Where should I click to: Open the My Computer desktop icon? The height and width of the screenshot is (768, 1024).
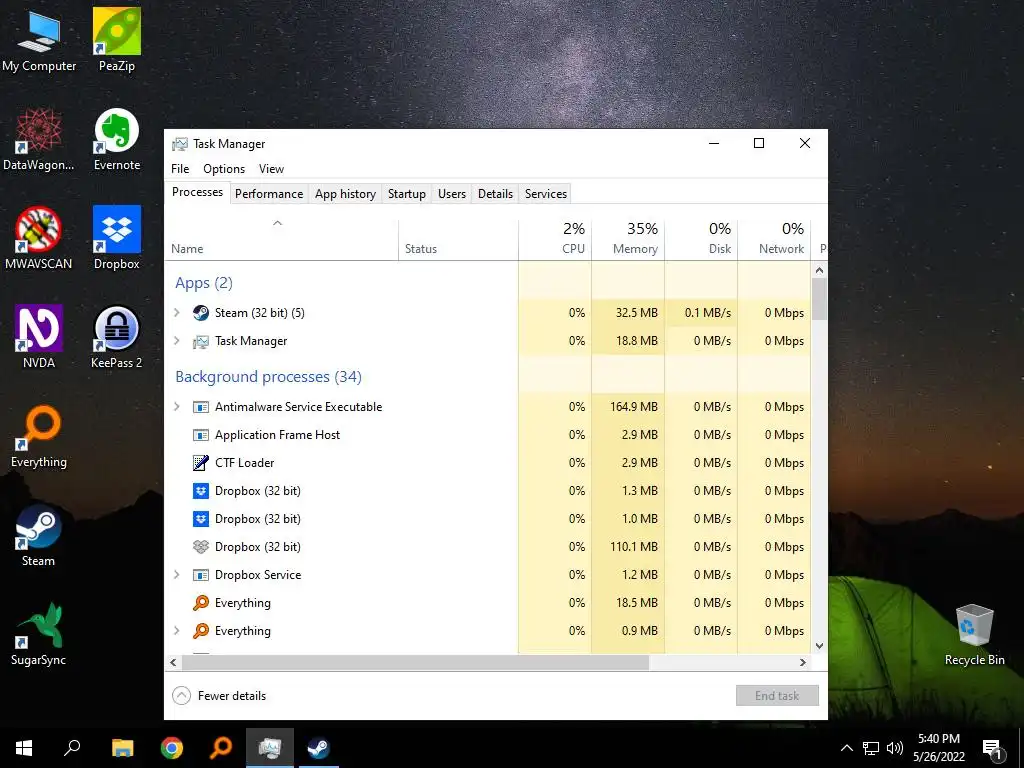tap(39, 40)
